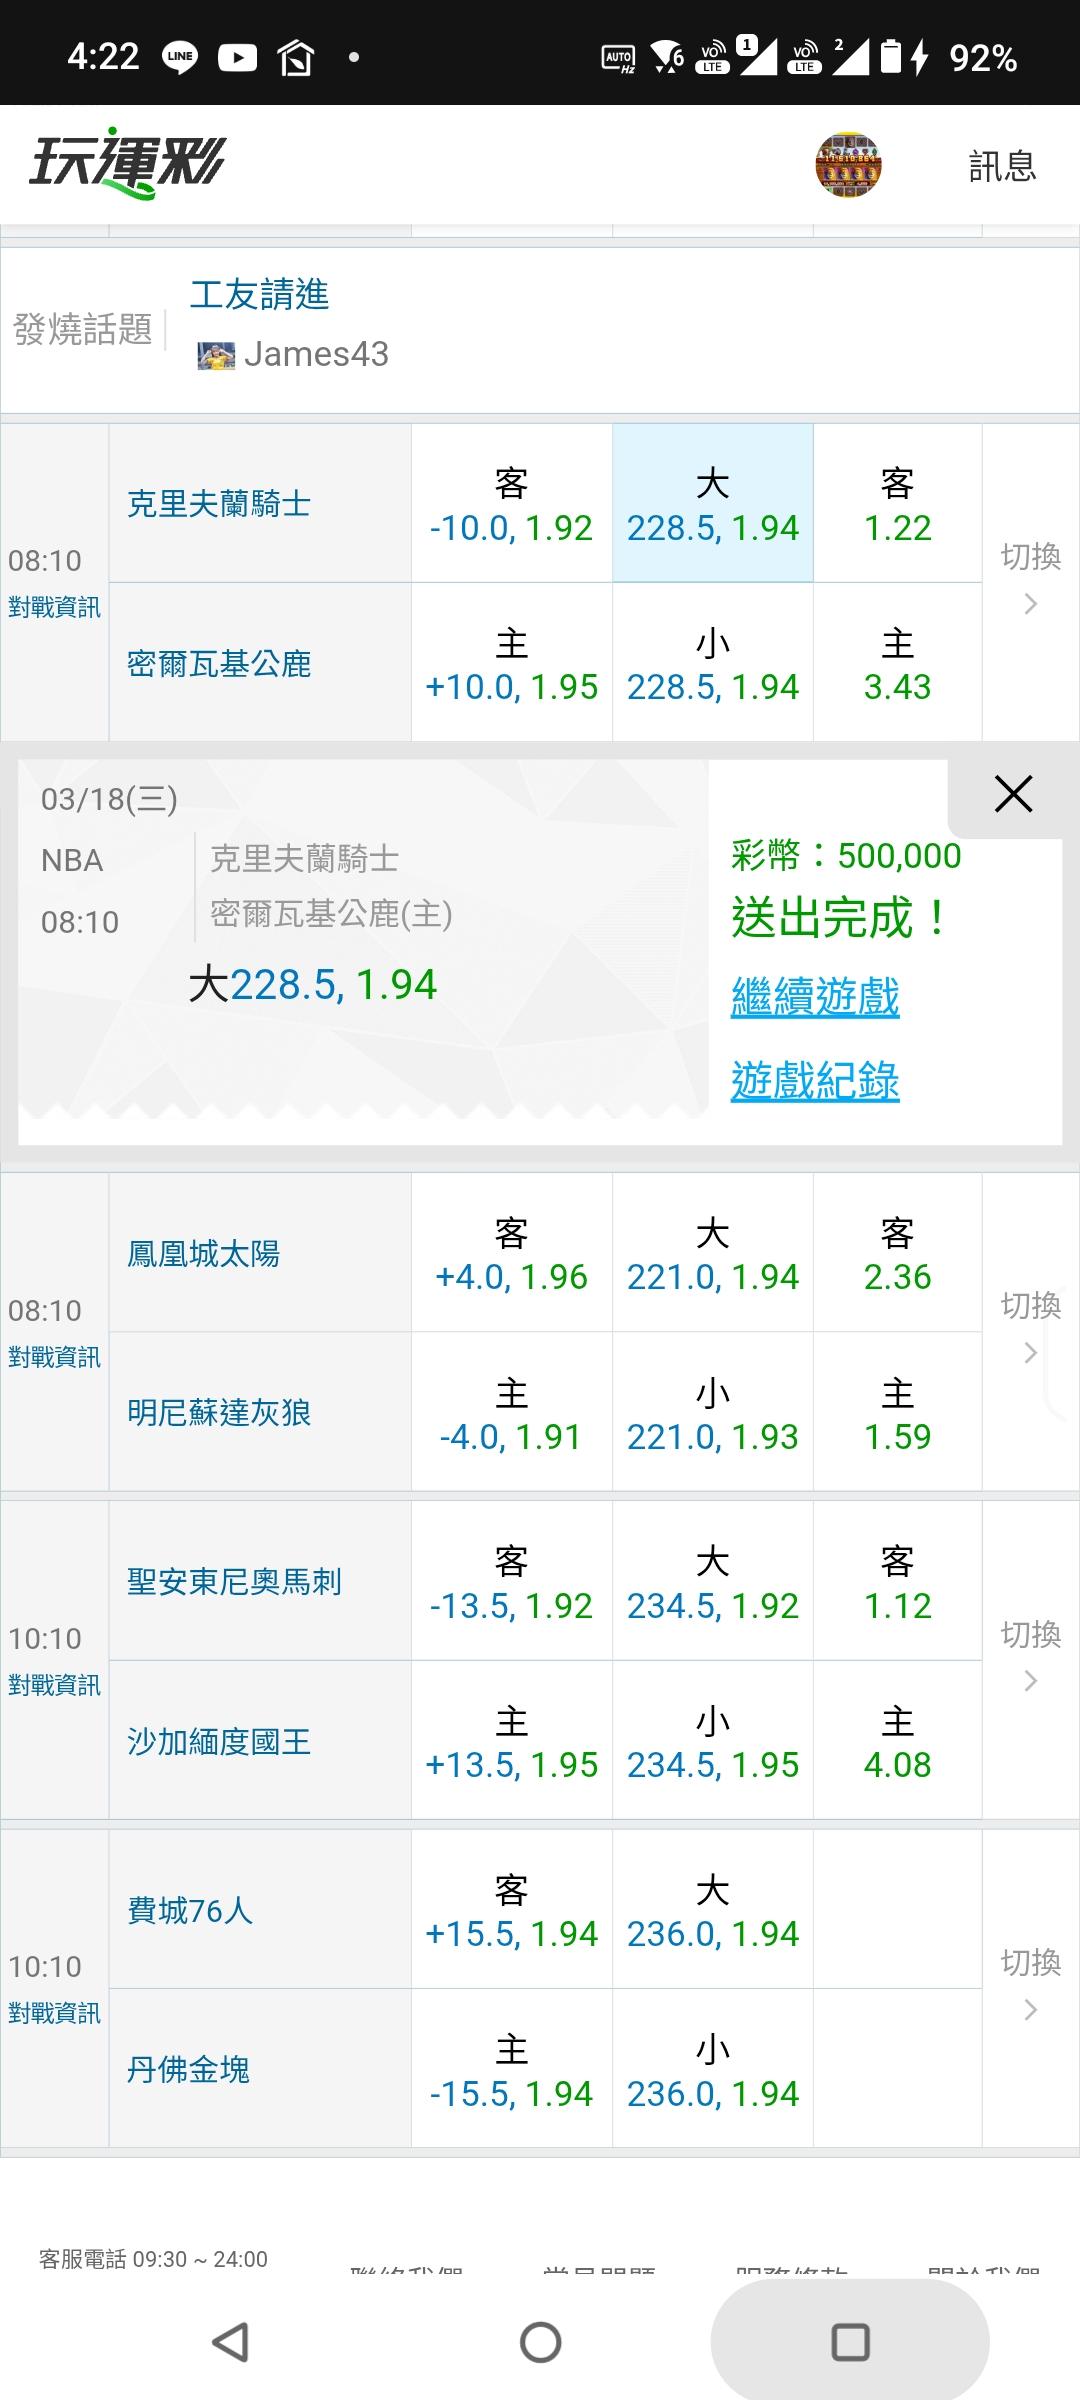
Task: Open the 工友請進 hot topic
Action: click(x=259, y=295)
